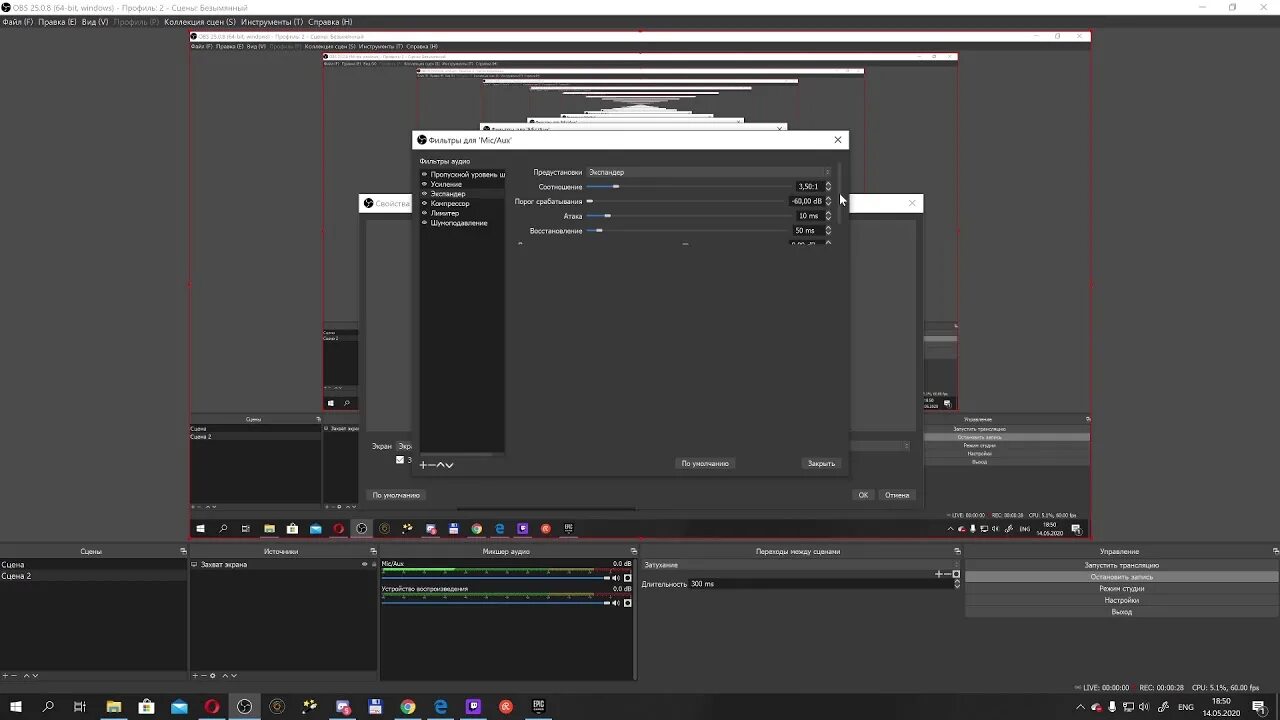1280x720 pixels.
Task: Move source up in Sources dock
Action: pos(225,676)
